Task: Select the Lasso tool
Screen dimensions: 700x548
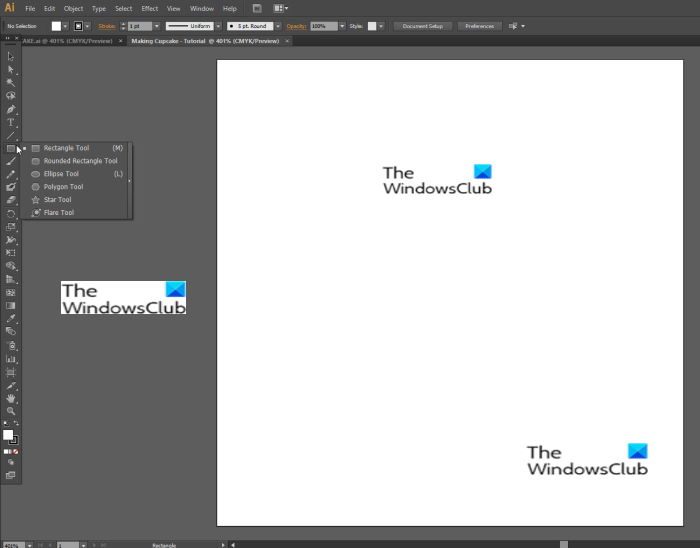Action: 11,95
